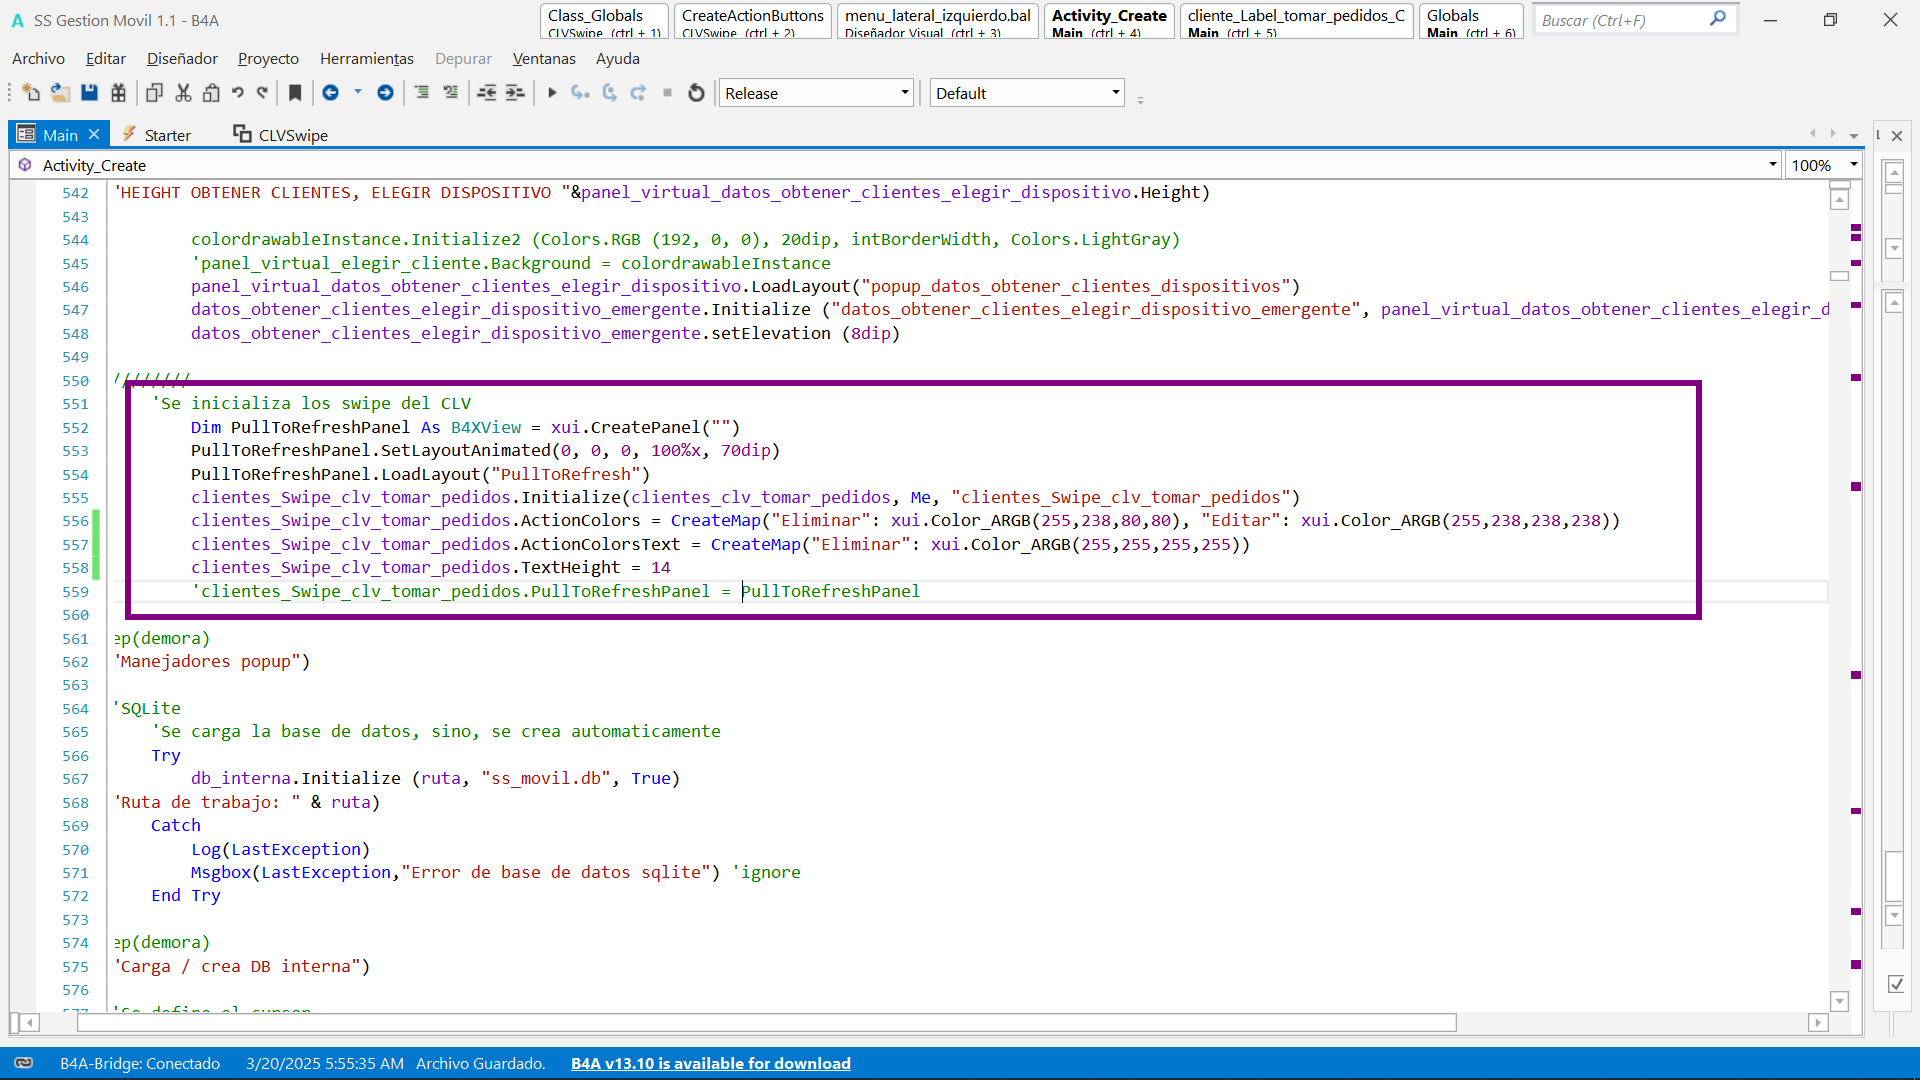The height and width of the screenshot is (1080, 1920).
Task: Toggle bookmark using the bookmark icon
Action: (295, 93)
